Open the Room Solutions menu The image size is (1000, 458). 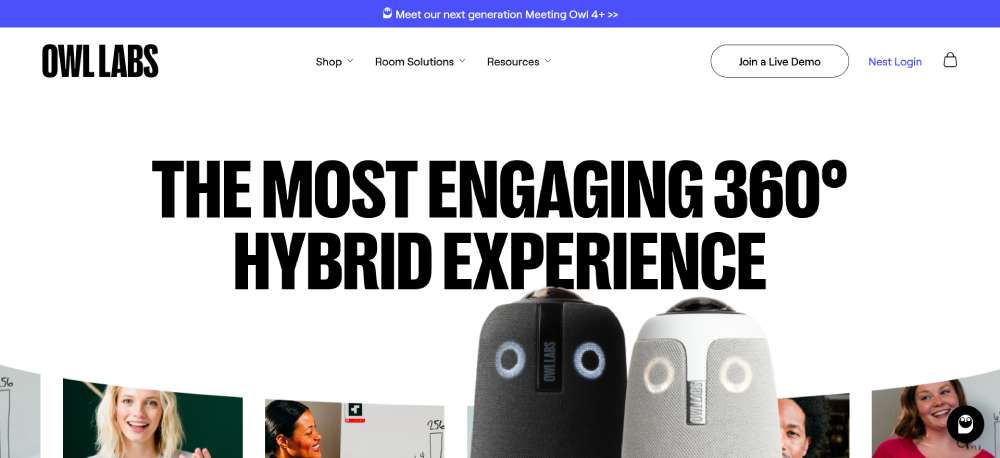pos(415,62)
